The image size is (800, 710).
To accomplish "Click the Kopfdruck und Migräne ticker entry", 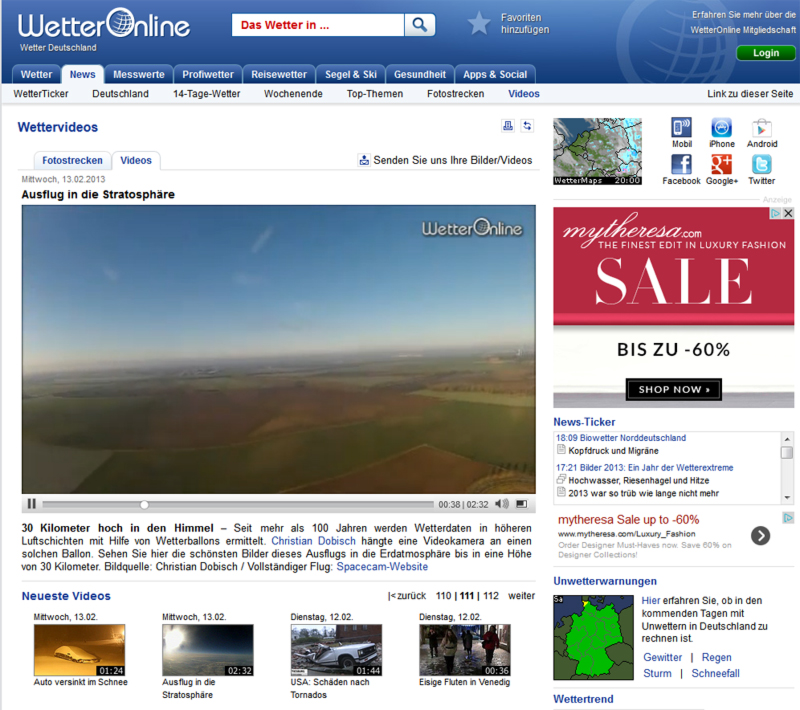I will pos(613,451).
